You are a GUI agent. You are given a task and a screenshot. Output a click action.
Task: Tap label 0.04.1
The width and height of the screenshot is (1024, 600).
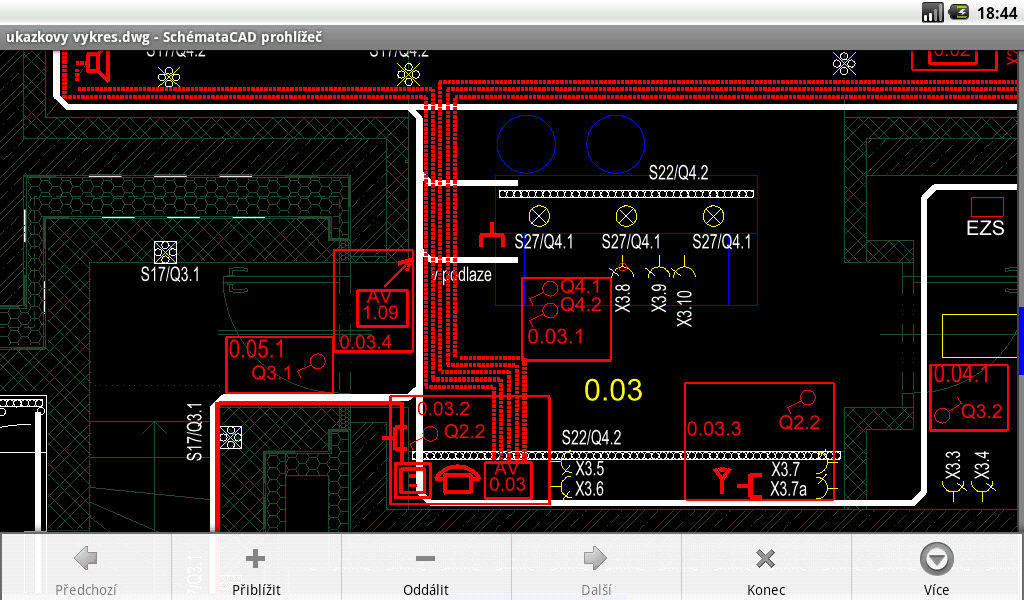click(961, 375)
